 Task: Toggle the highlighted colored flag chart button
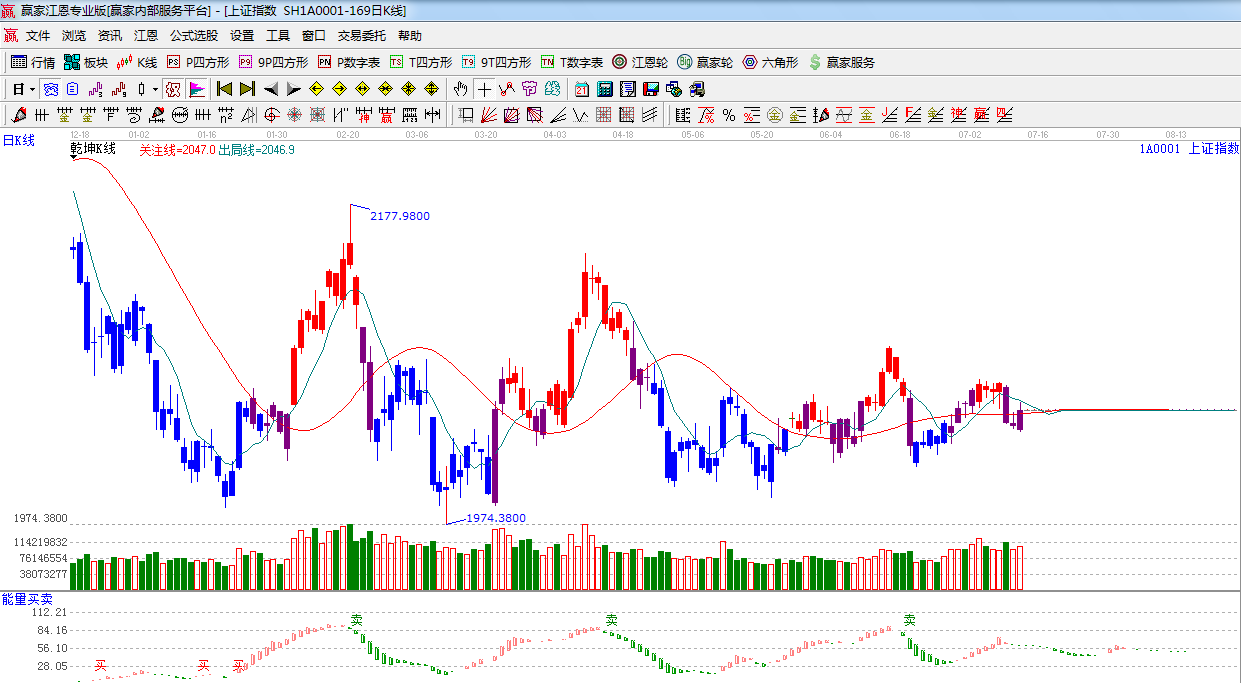point(196,89)
